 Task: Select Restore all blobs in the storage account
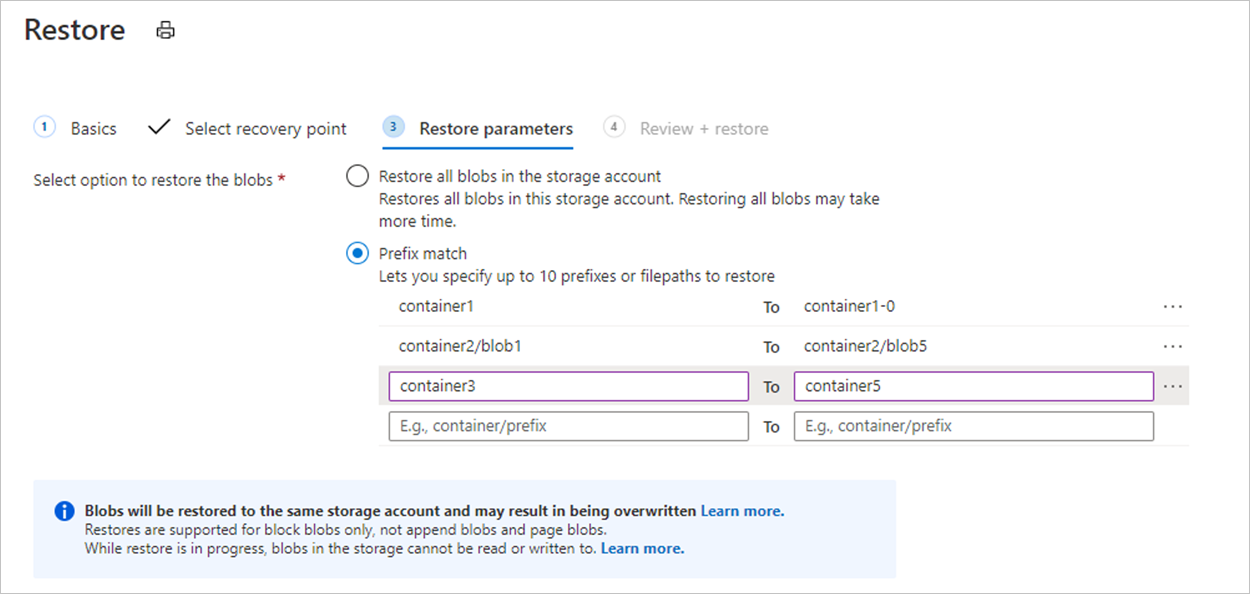pyautogui.click(x=357, y=175)
